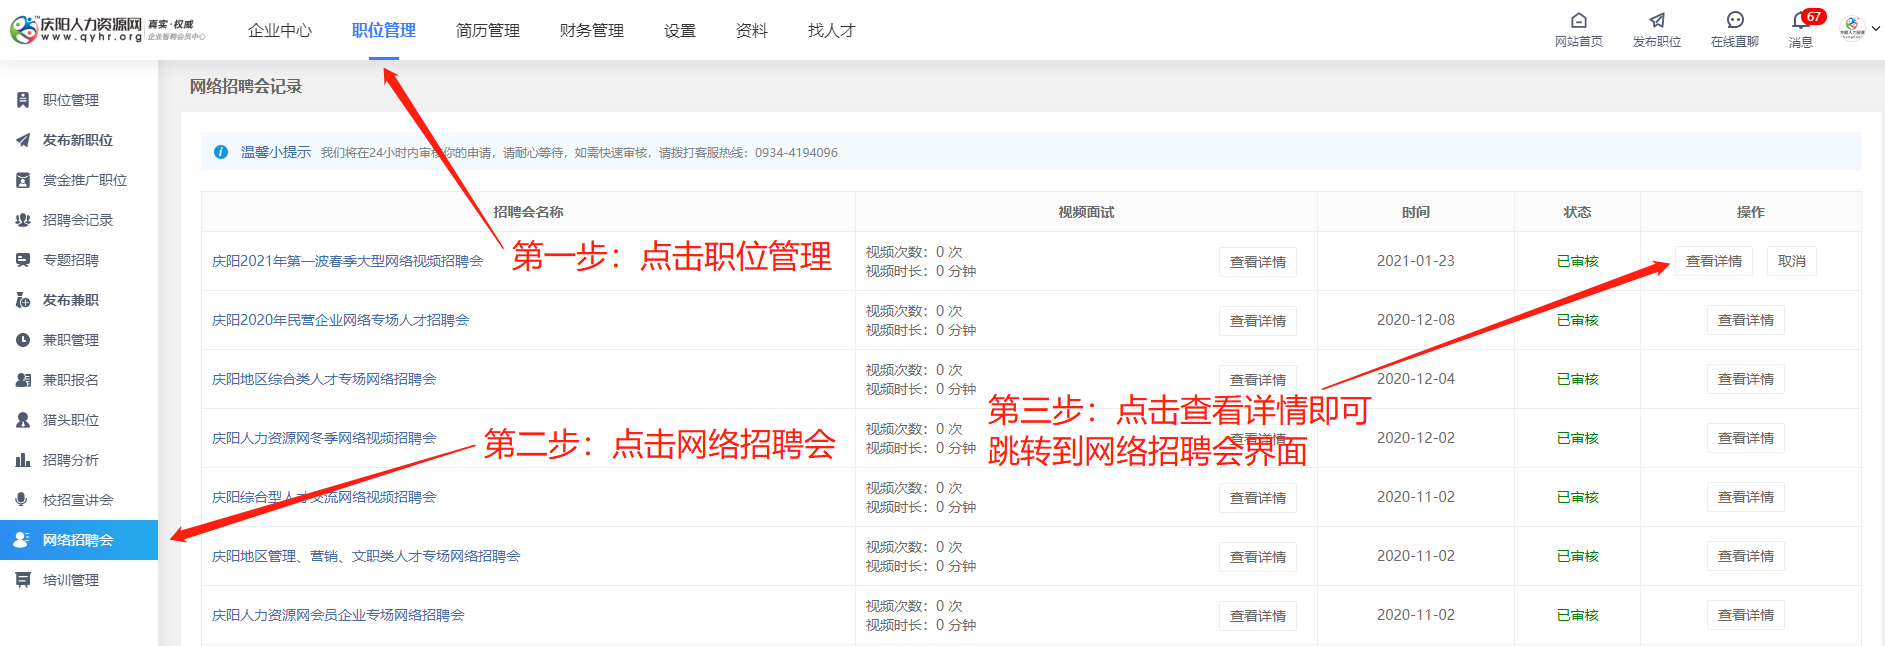Image resolution: width=1885 pixels, height=646 pixels.
Task: Select 发布新职位 sidebar label
Action: (x=78, y=140)
